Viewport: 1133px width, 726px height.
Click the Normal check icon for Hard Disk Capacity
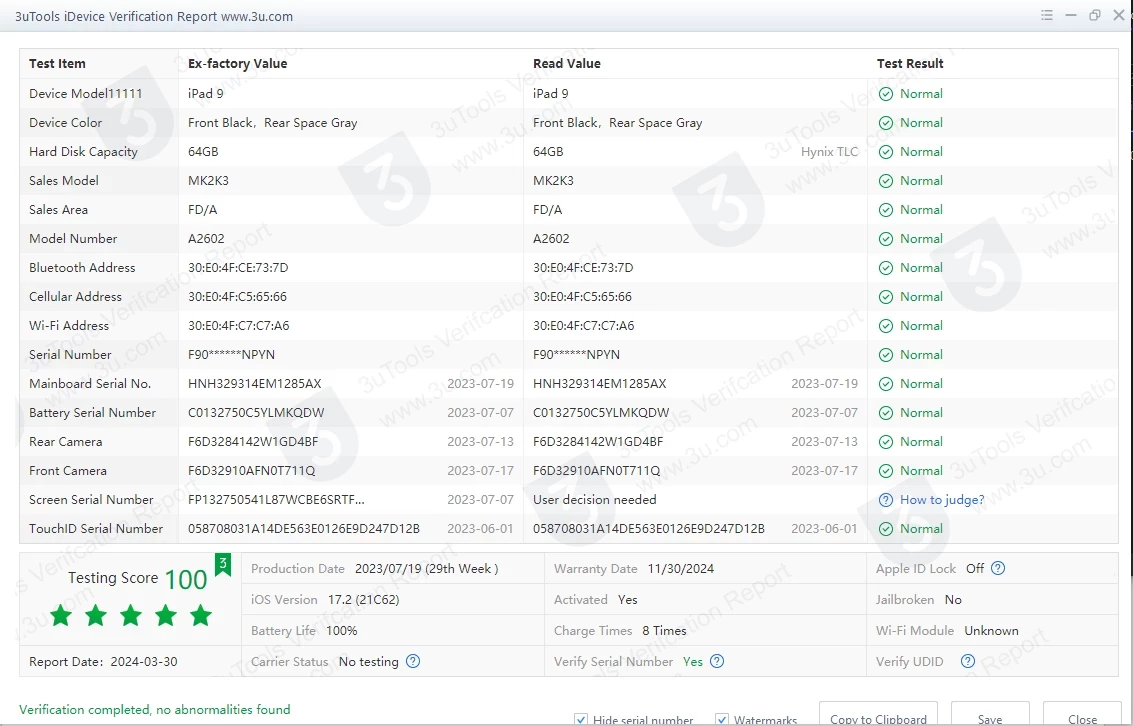tap(885, 152)
